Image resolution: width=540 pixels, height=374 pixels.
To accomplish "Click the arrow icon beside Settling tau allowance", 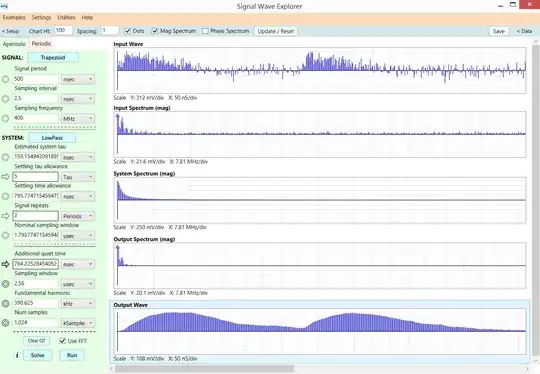I will pyautogui.click(x=5, y=177).
